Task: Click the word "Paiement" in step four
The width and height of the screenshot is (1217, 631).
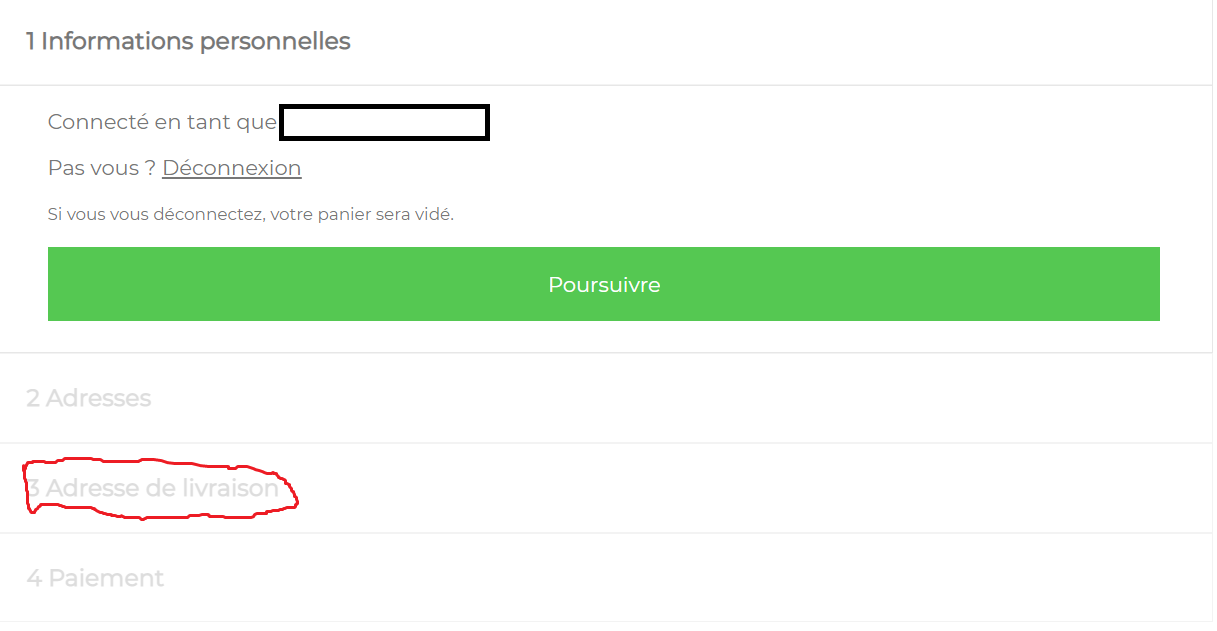Action: (106, 578)
